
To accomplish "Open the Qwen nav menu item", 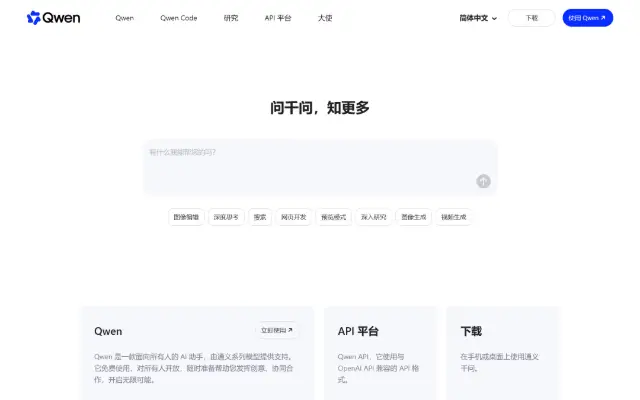I will pyautogui.click(x=124, y=18).
